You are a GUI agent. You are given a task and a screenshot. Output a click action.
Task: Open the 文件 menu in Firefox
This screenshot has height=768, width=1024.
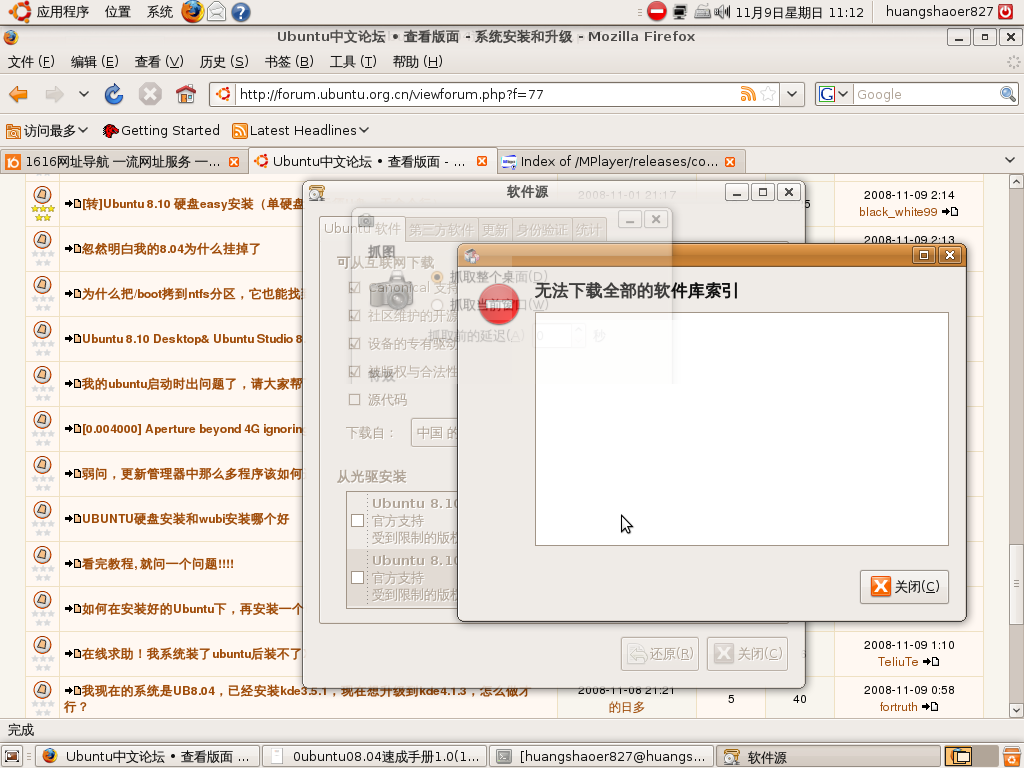tap(31, 62)
